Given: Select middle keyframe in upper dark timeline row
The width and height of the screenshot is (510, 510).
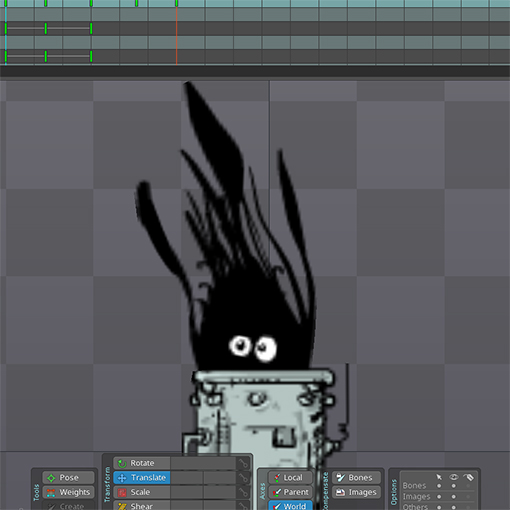Looking at the screenshot, I should click(x=46, y=28).
